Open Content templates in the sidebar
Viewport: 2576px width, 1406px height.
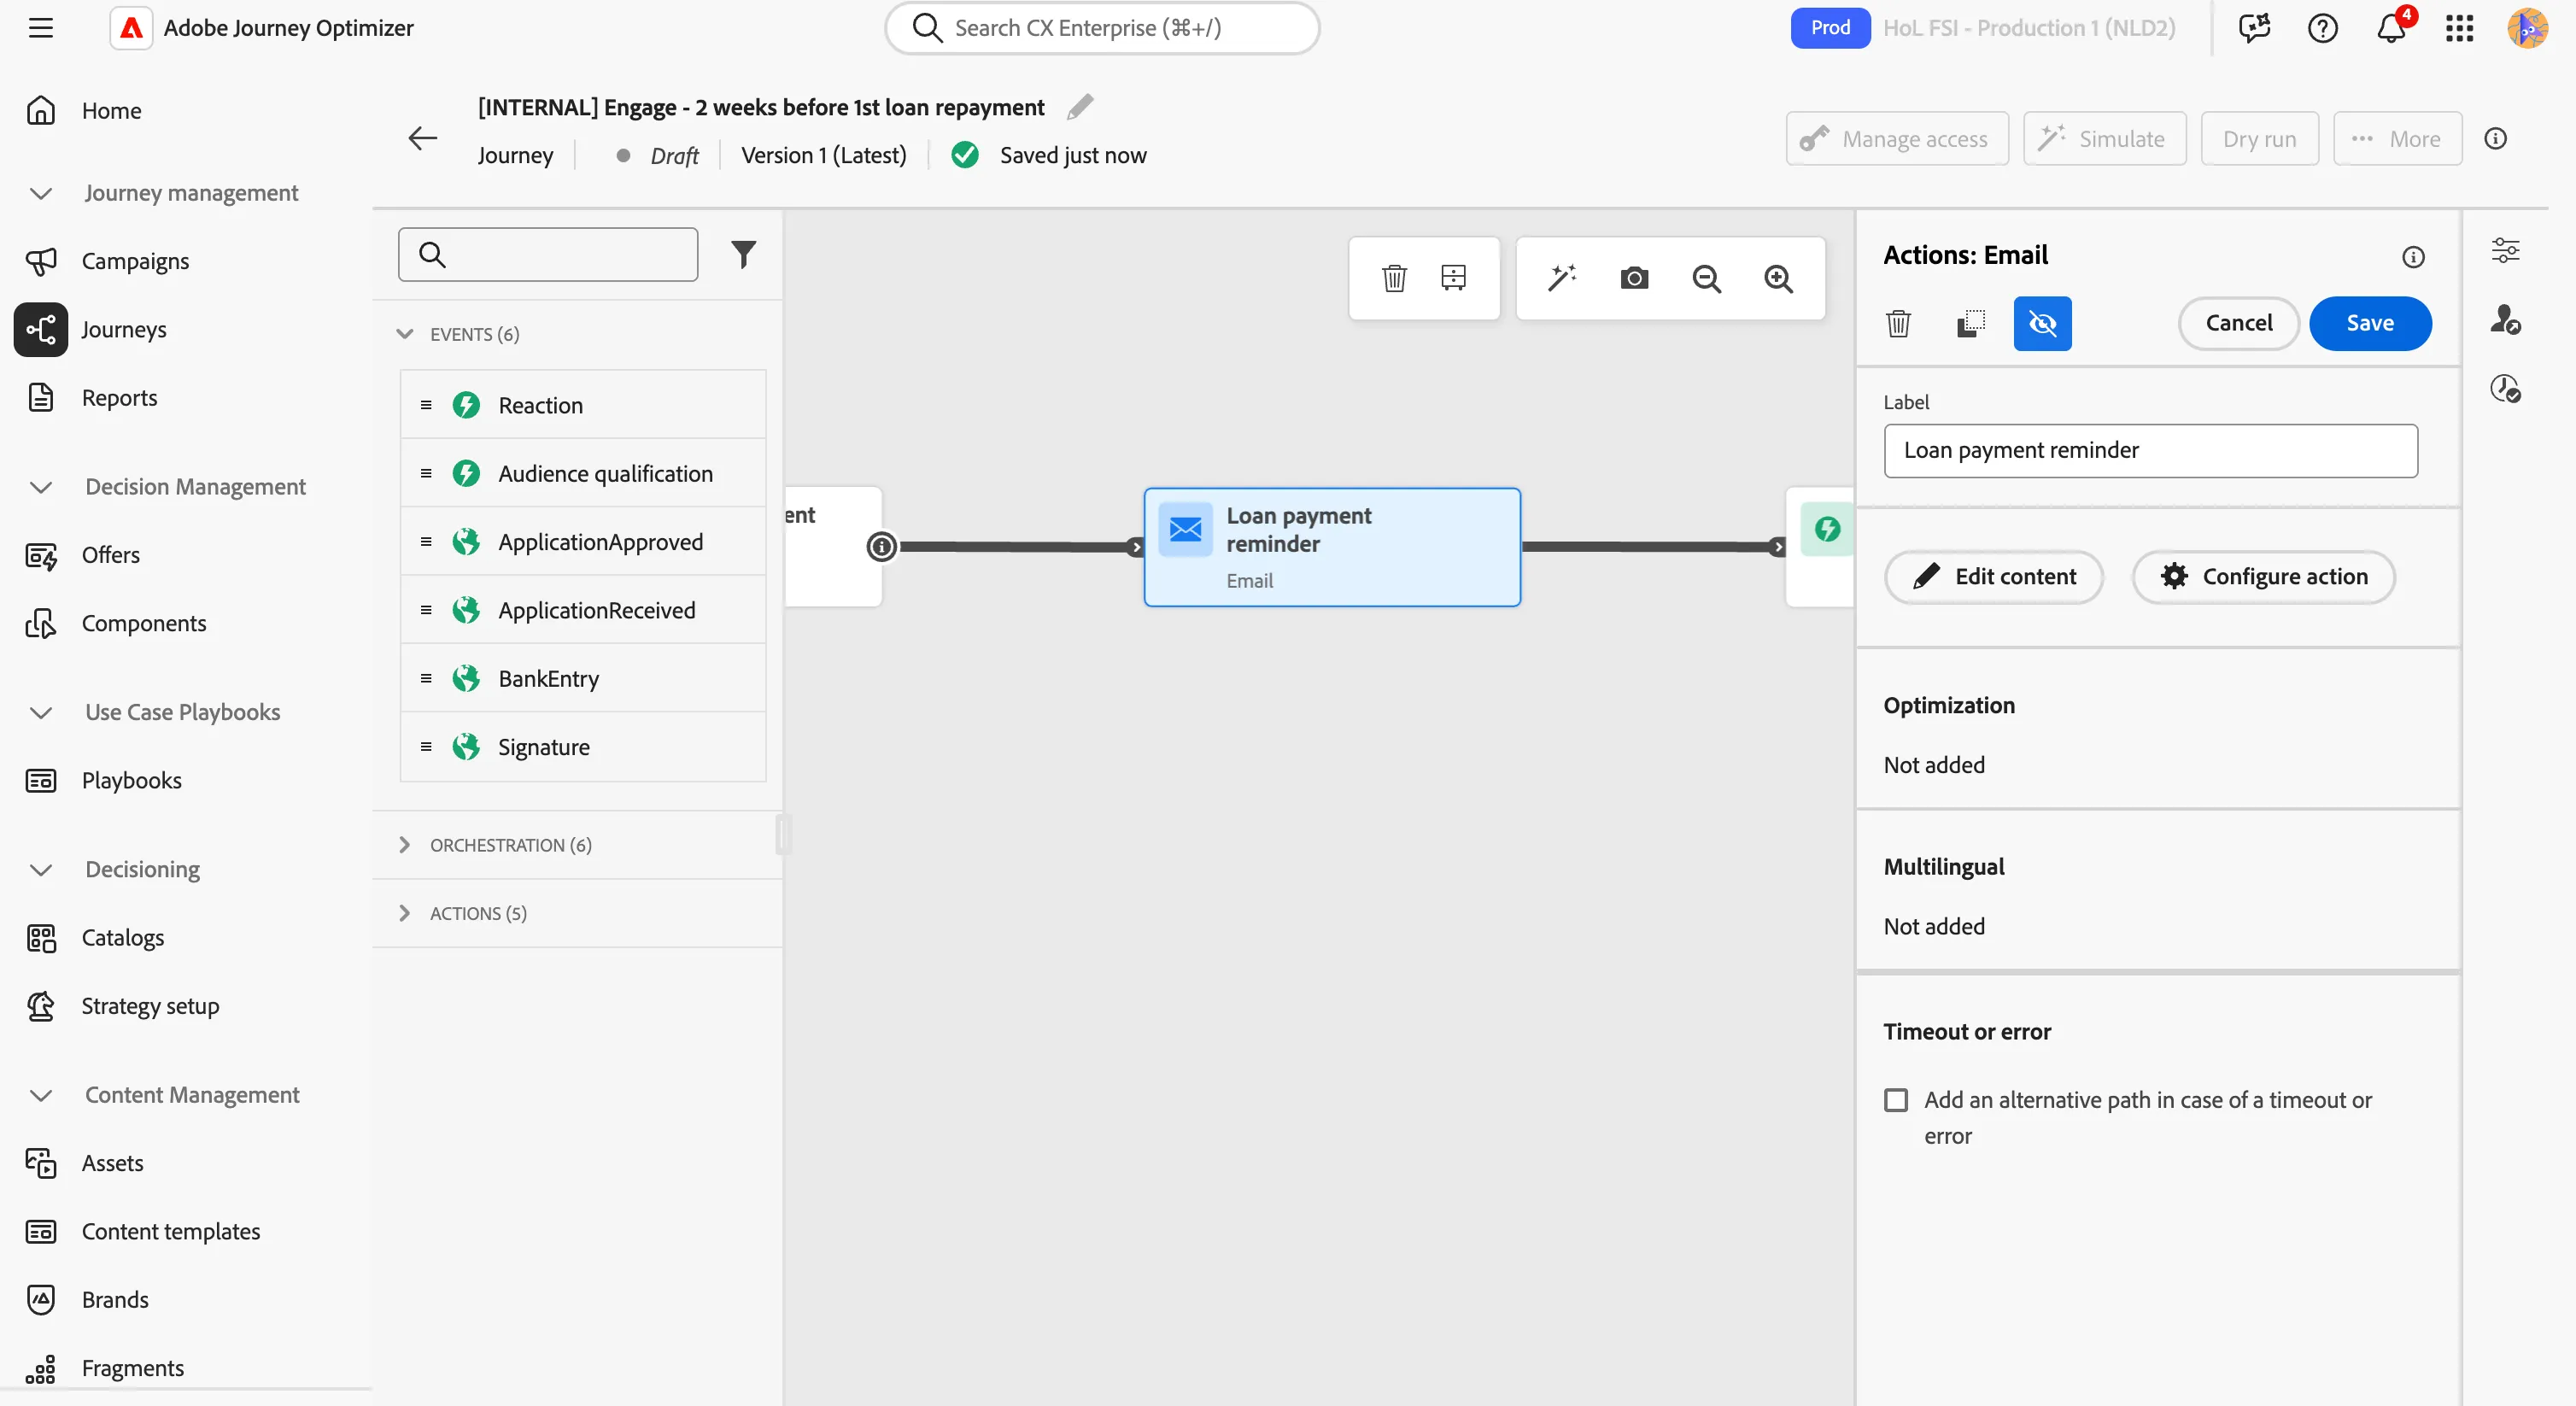(x=170, y=1231)
